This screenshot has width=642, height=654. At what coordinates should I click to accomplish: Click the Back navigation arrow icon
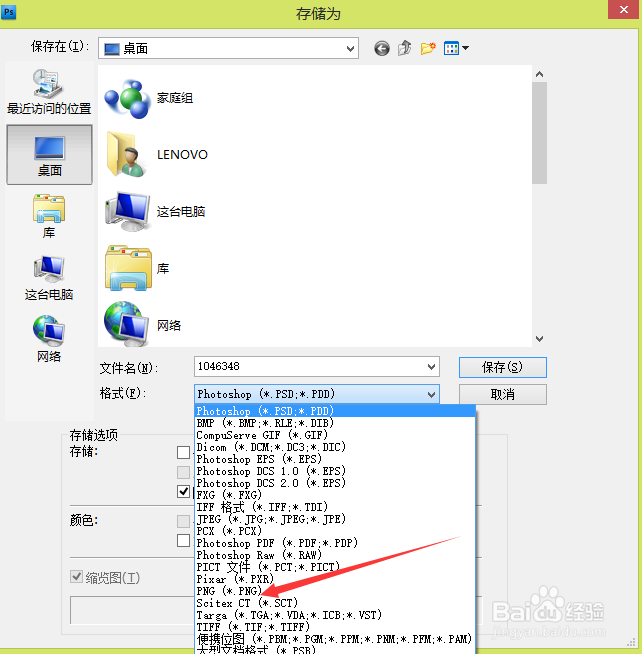click(x=382, y=48)
